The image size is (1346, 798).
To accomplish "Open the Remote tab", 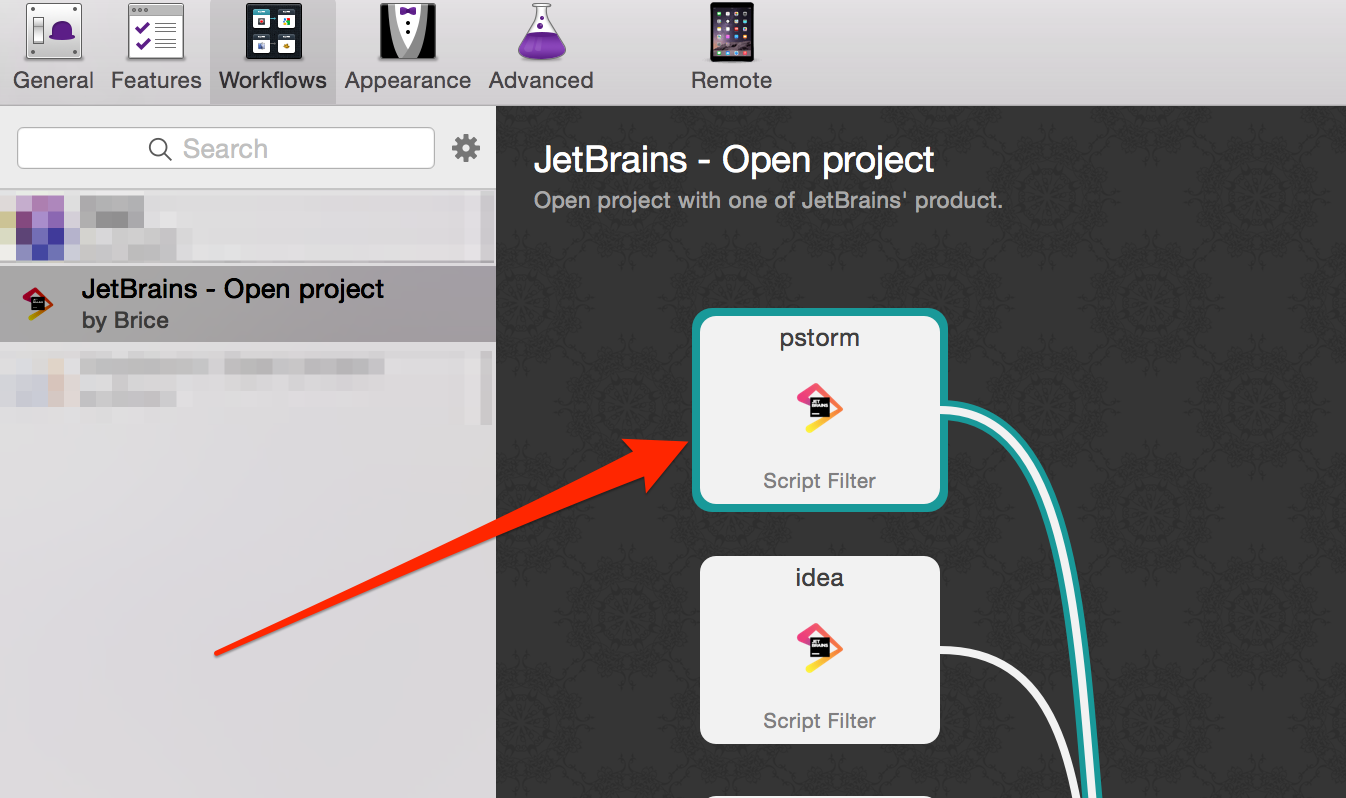I will point(731,50).
